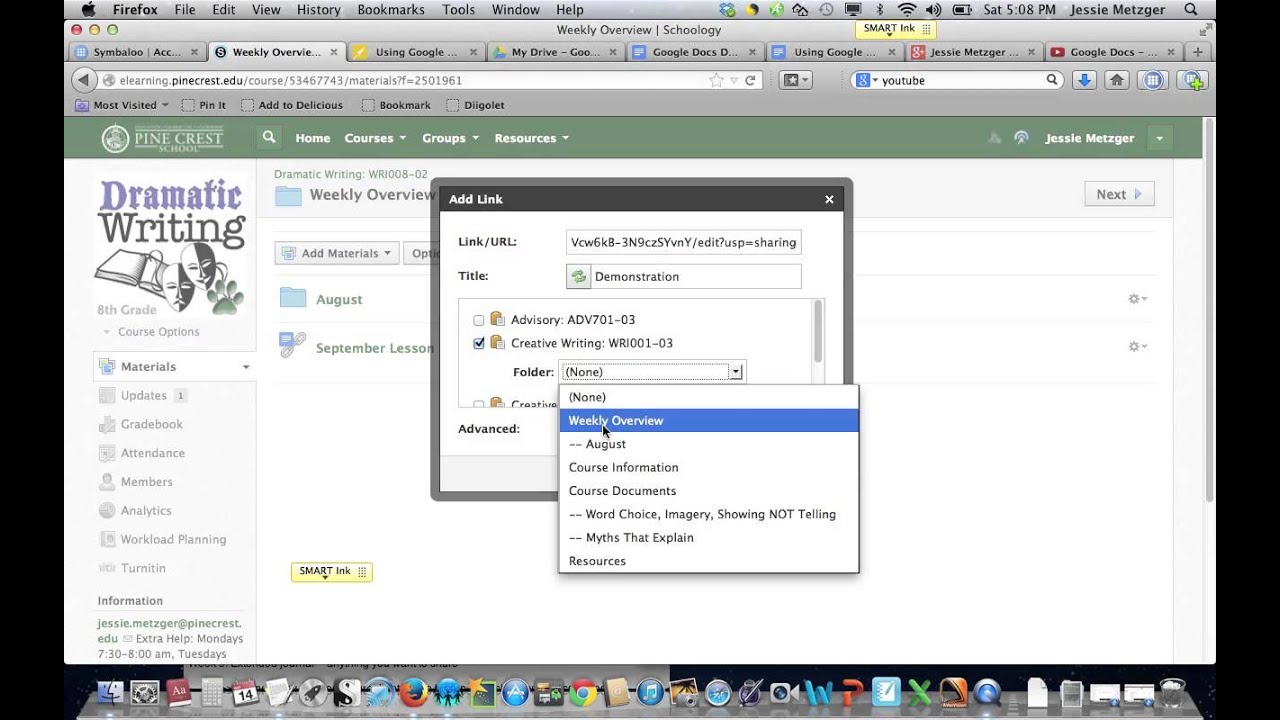
Task: Open the August folder link
Action: click(x=339, y=299)
